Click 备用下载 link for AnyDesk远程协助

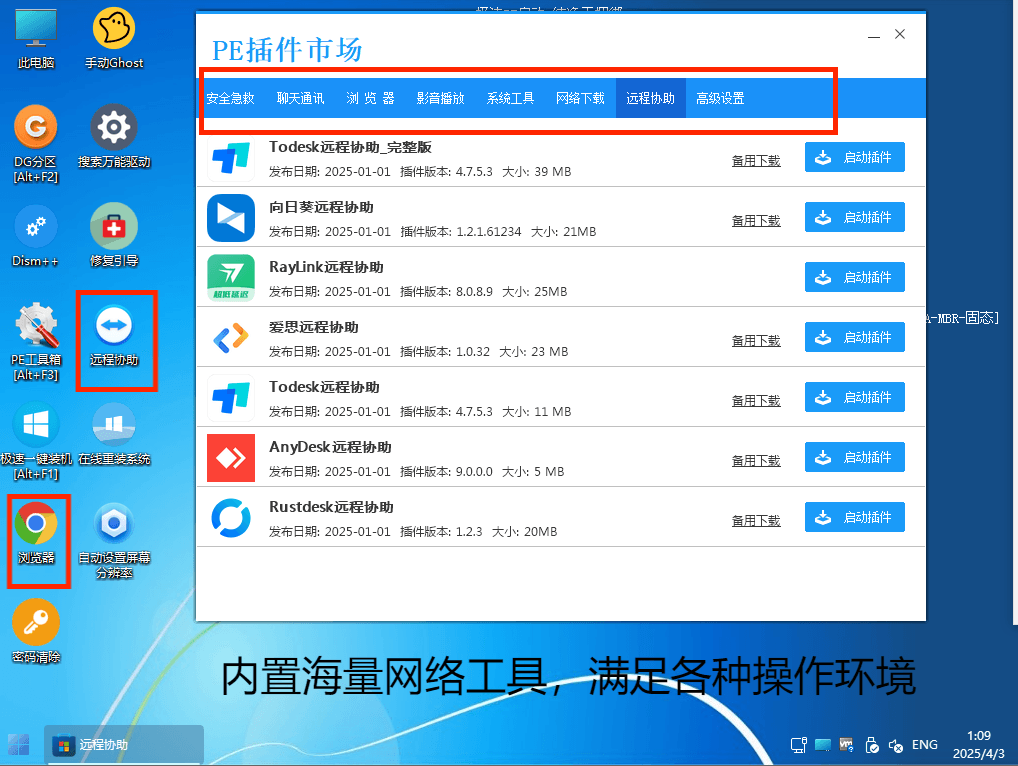(x=756, y=460)
